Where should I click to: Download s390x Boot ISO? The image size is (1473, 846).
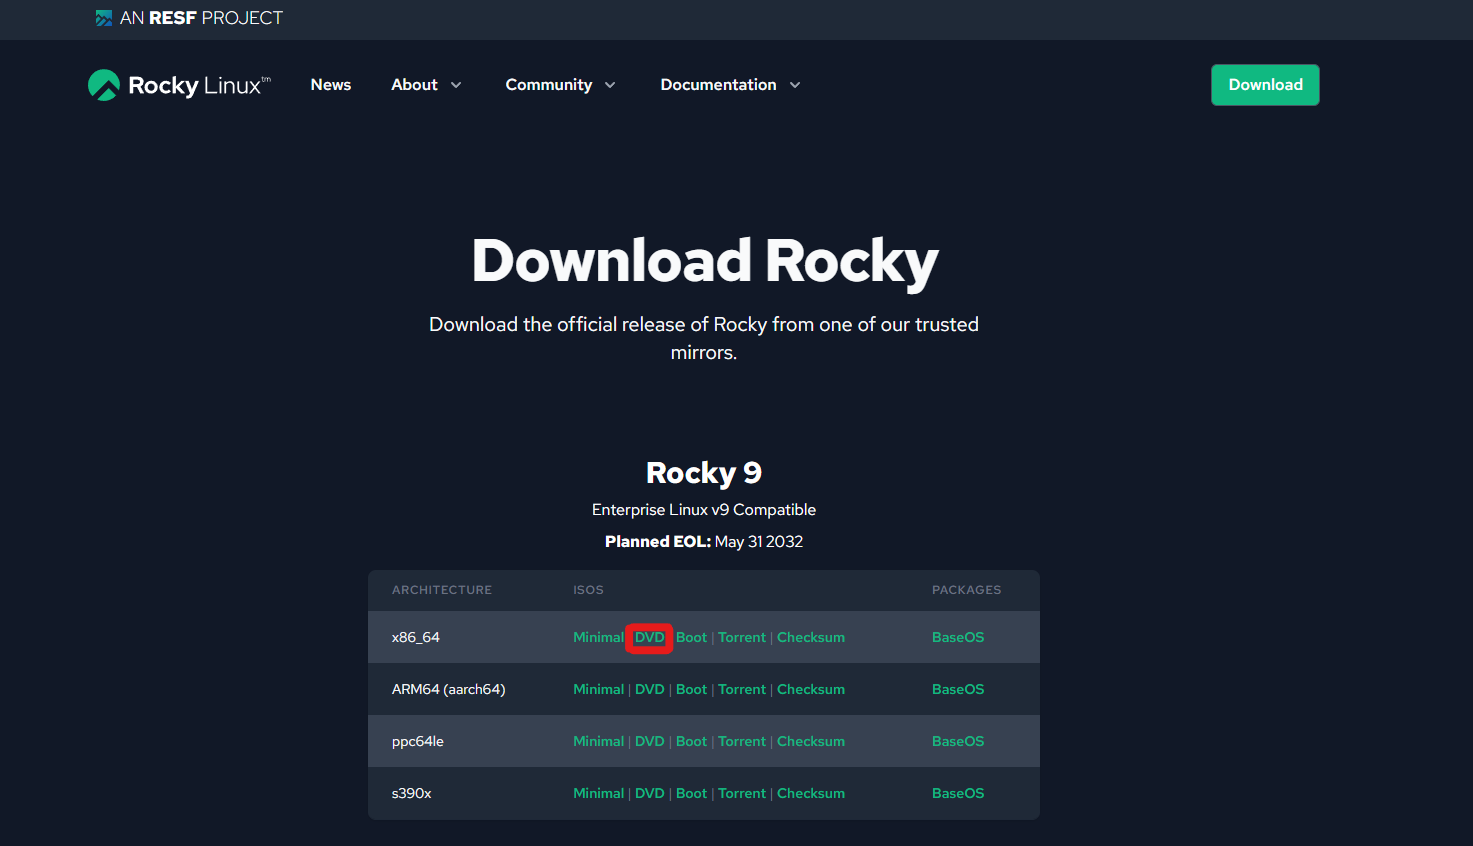[x=691, y=793]
